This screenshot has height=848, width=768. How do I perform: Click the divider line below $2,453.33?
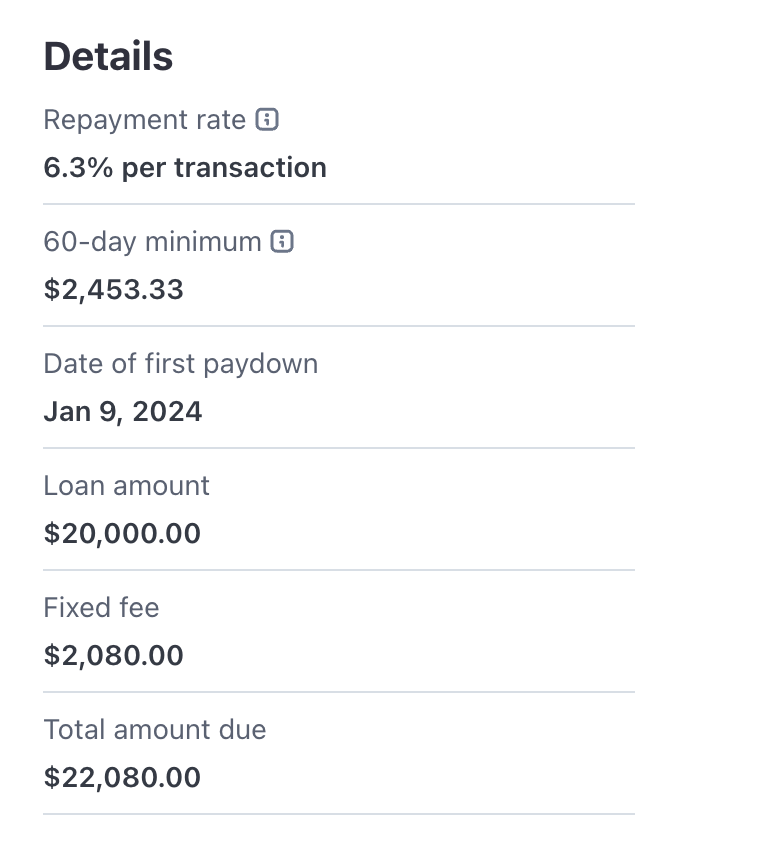[339, 326]
